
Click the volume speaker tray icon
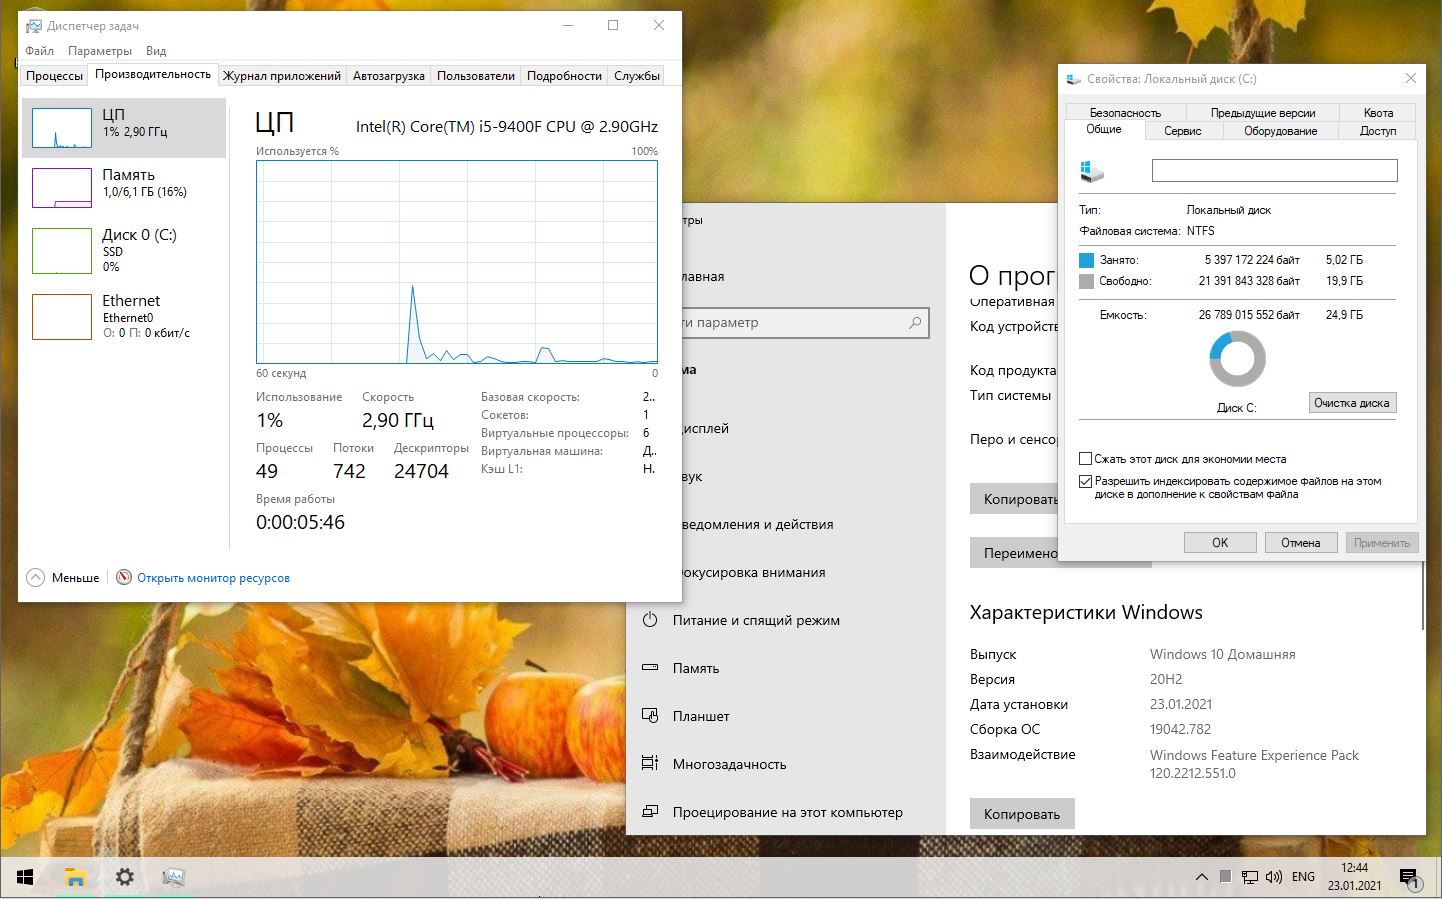[x=1274, y=877]
